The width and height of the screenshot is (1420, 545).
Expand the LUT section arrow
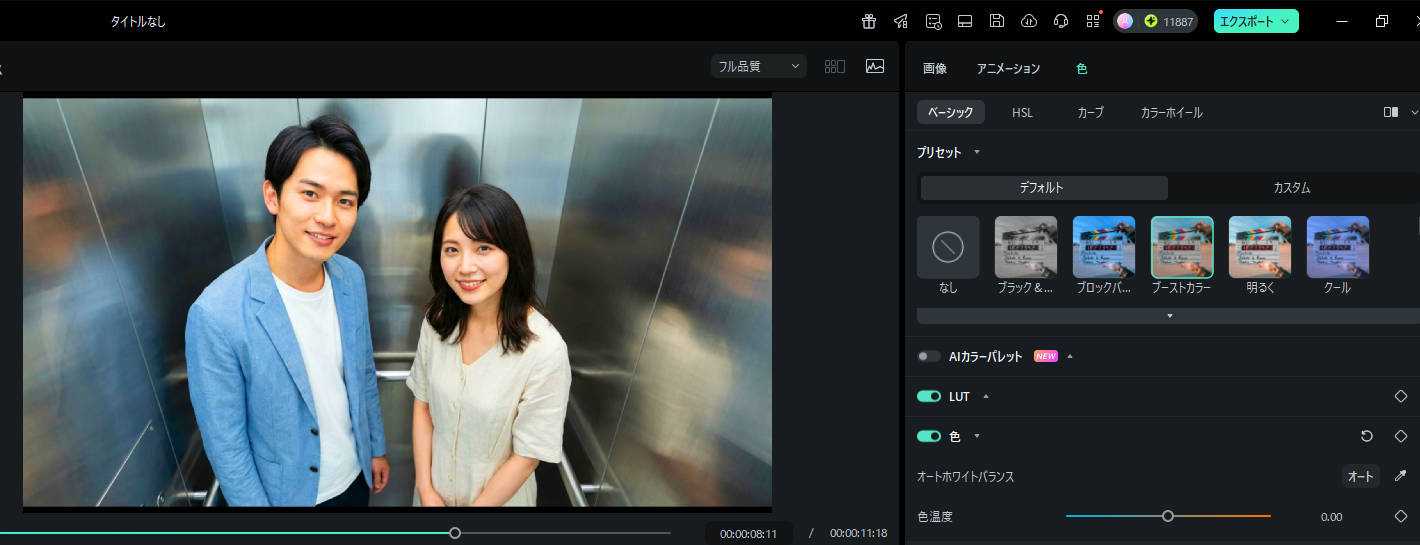[985, 396]
